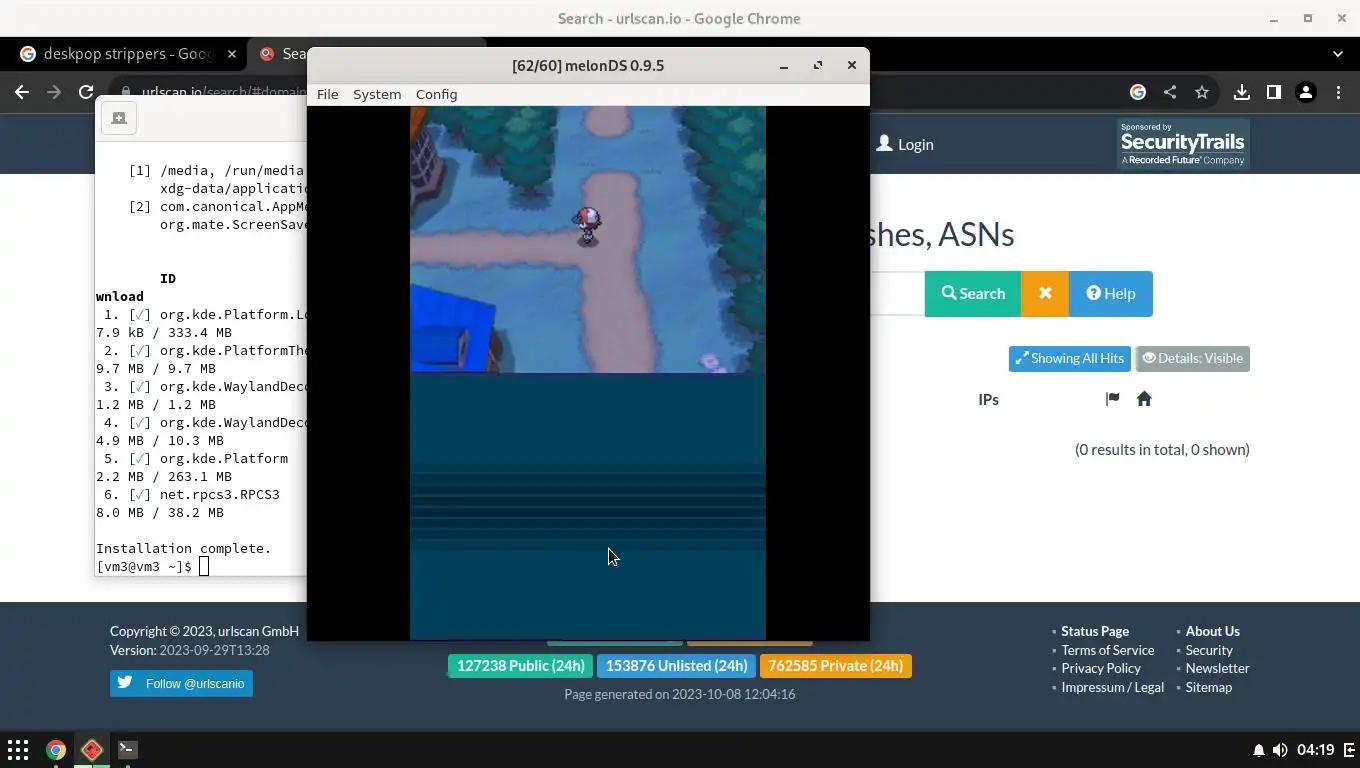This screenshot has height=768, width=1360.
Task: Click the volume speaker icon in the tray
Action: click(x=1280, y=750)
